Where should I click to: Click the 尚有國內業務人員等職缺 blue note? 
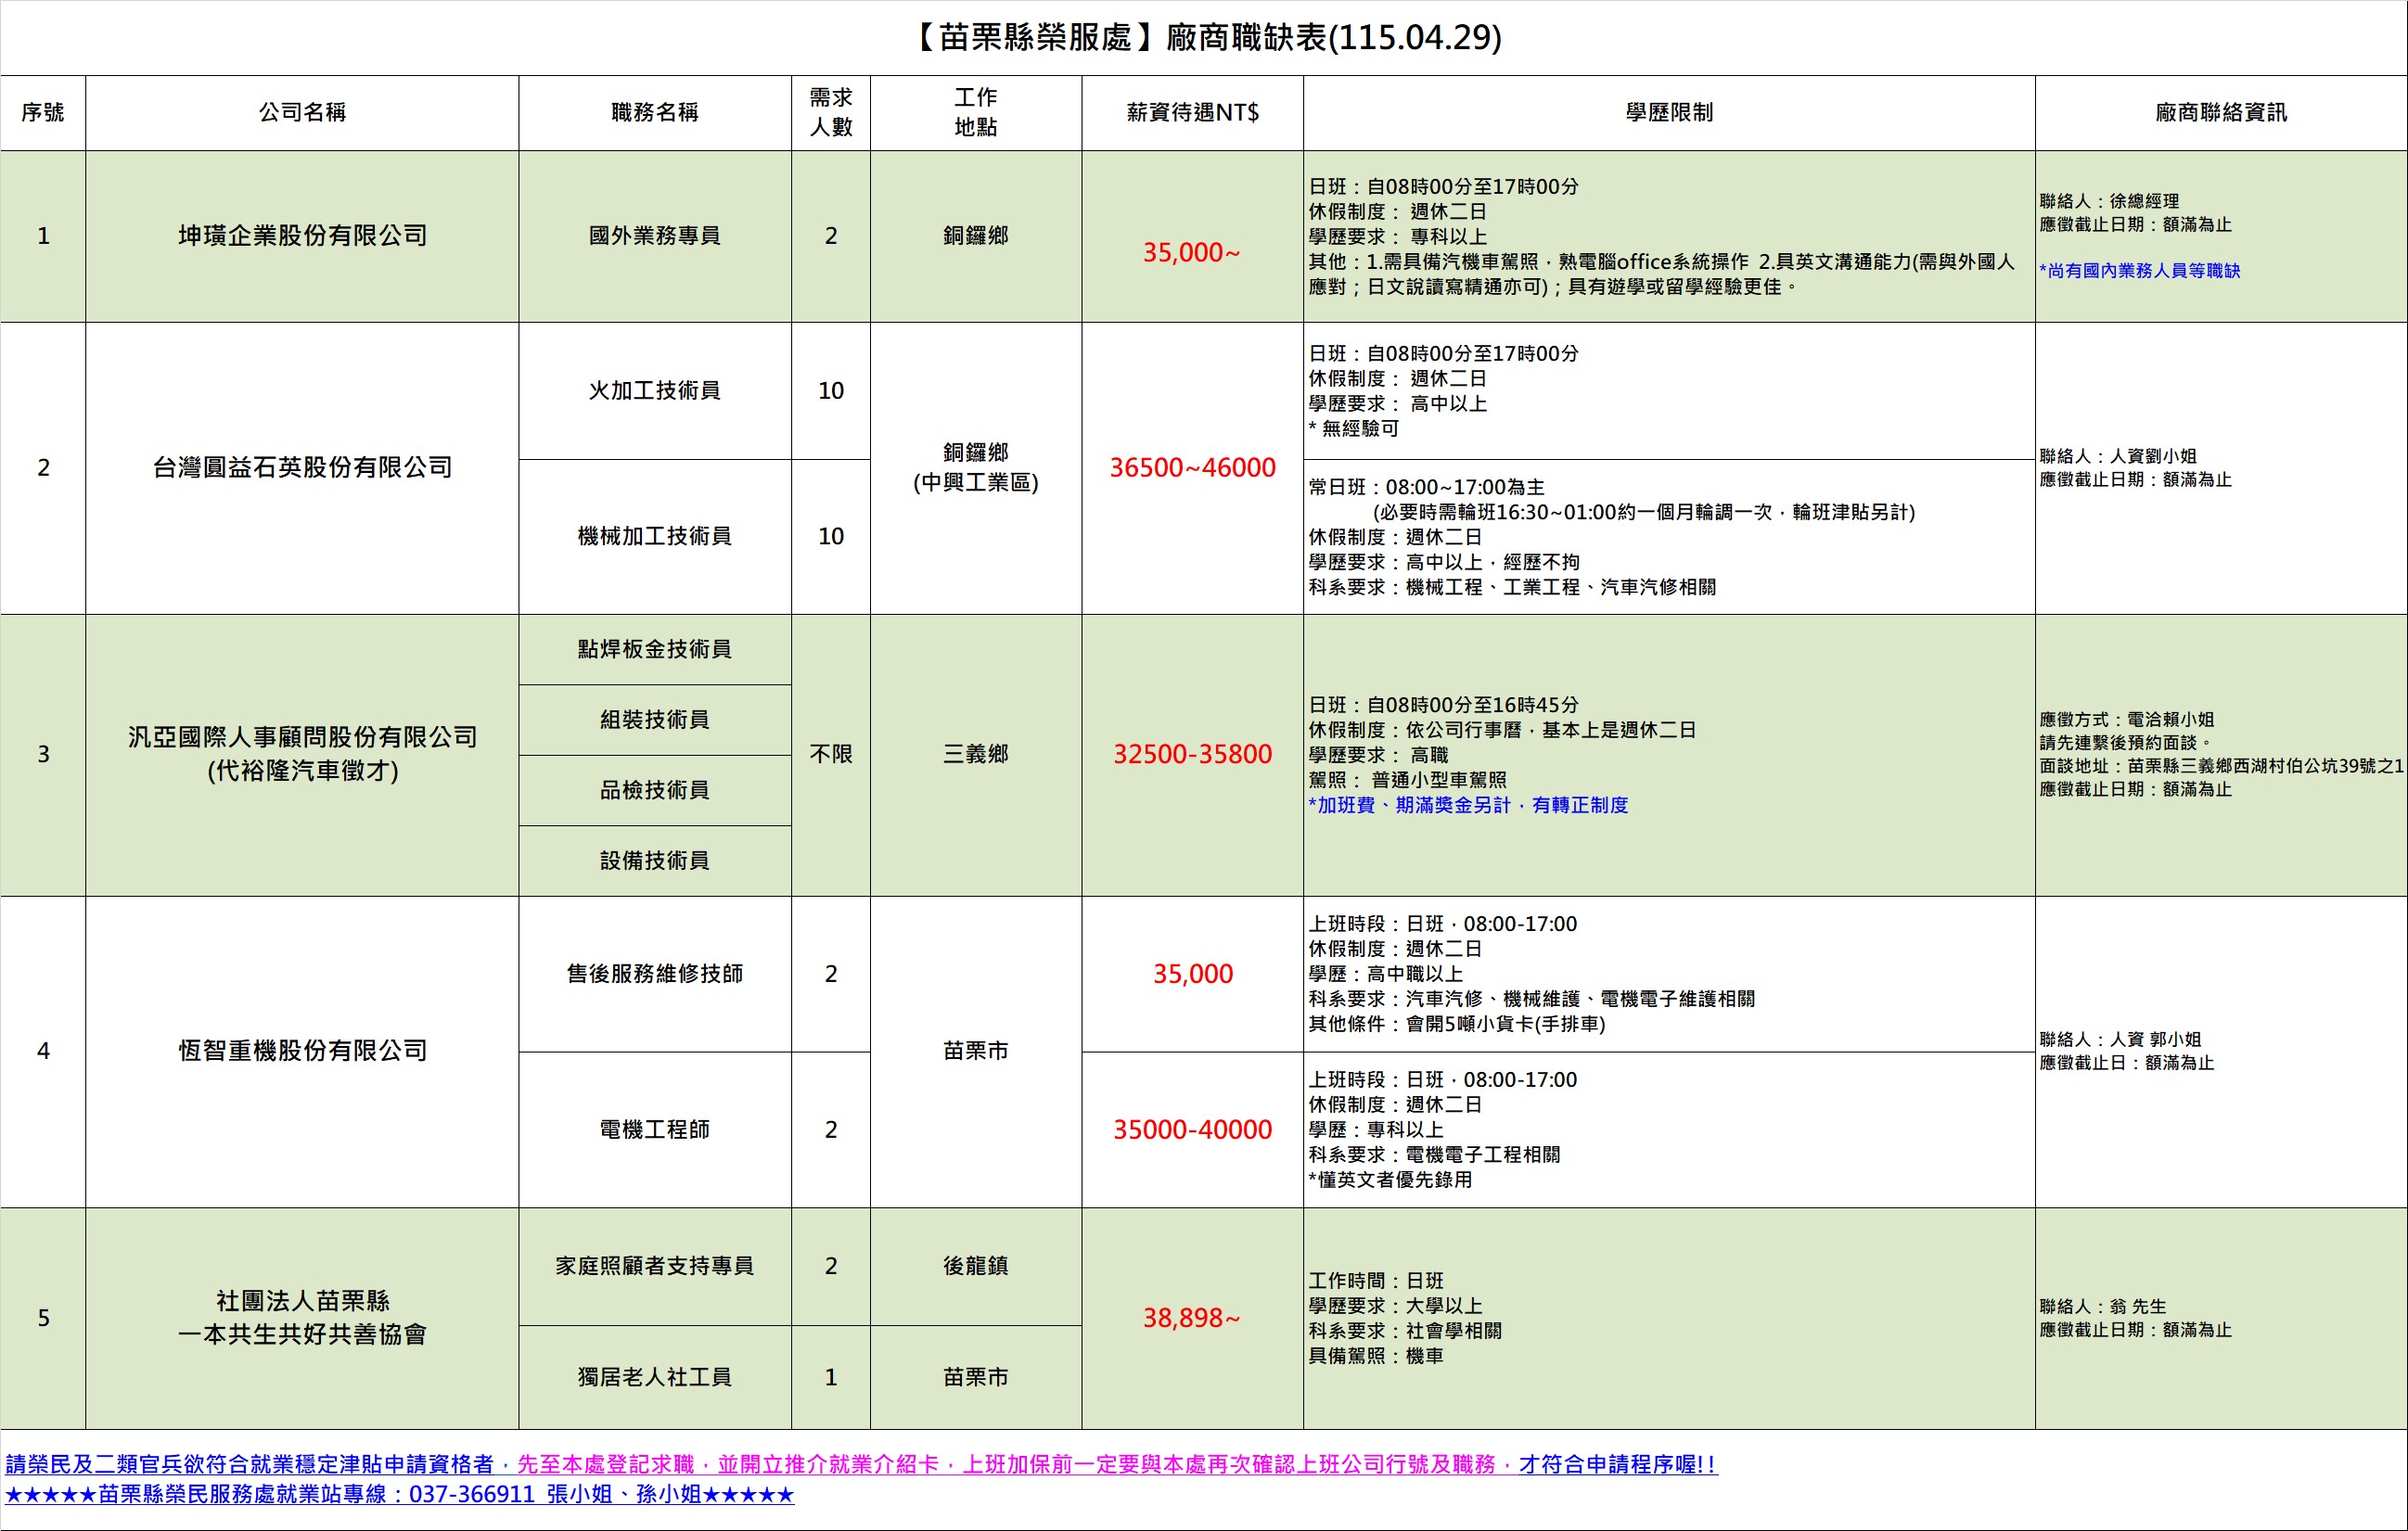pos(2140,271)
